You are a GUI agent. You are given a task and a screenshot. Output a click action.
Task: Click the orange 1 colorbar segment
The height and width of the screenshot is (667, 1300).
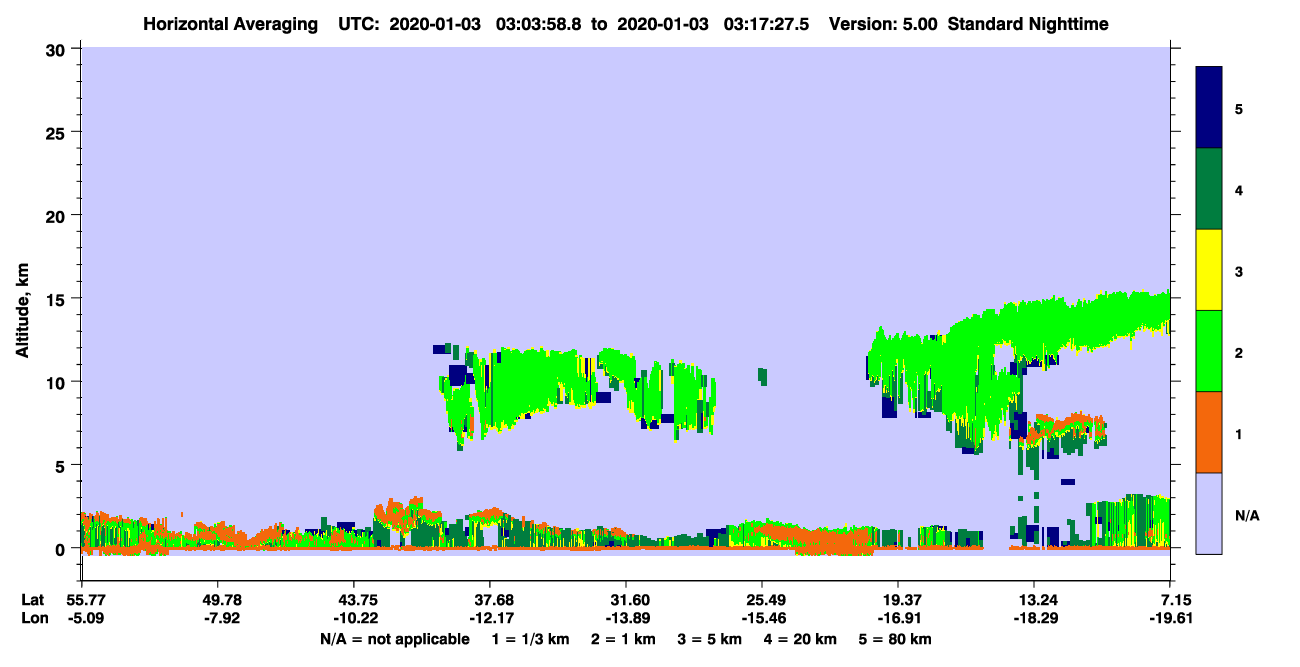(1209, 432)
